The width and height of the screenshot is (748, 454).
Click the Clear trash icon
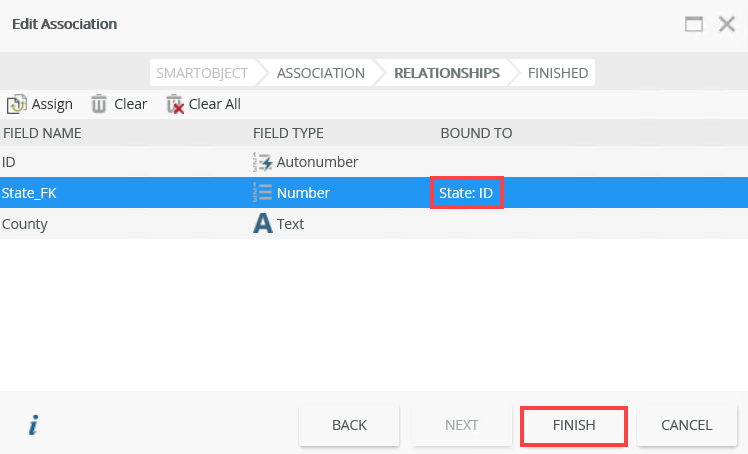click(x=99, y=104)
